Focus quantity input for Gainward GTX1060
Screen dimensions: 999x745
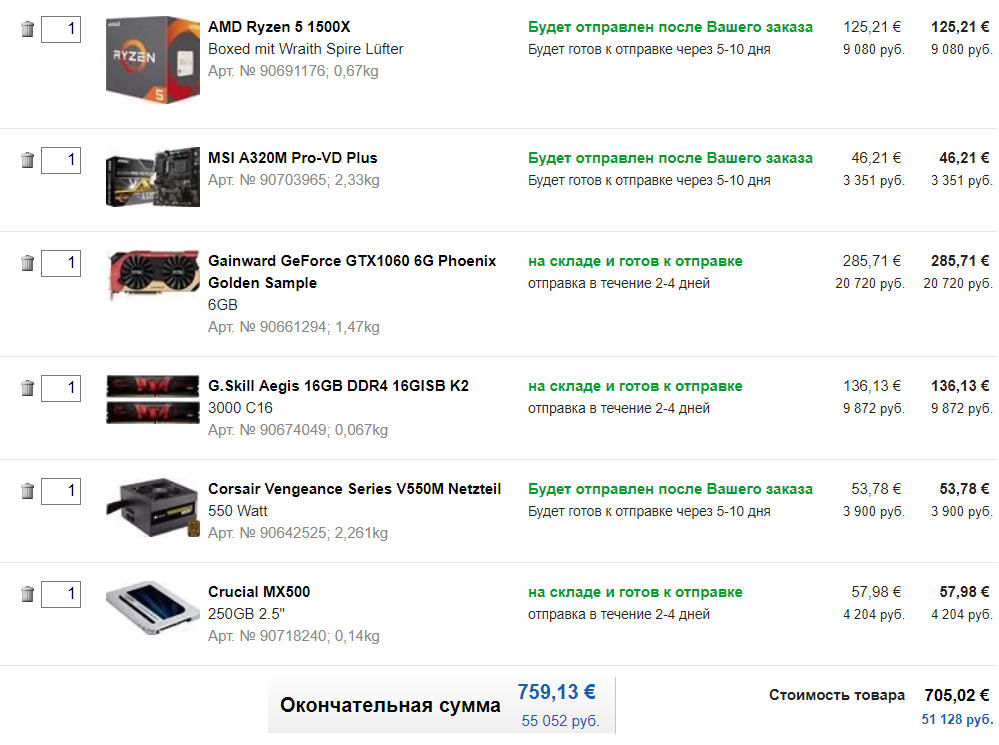[x=61, y=263]
